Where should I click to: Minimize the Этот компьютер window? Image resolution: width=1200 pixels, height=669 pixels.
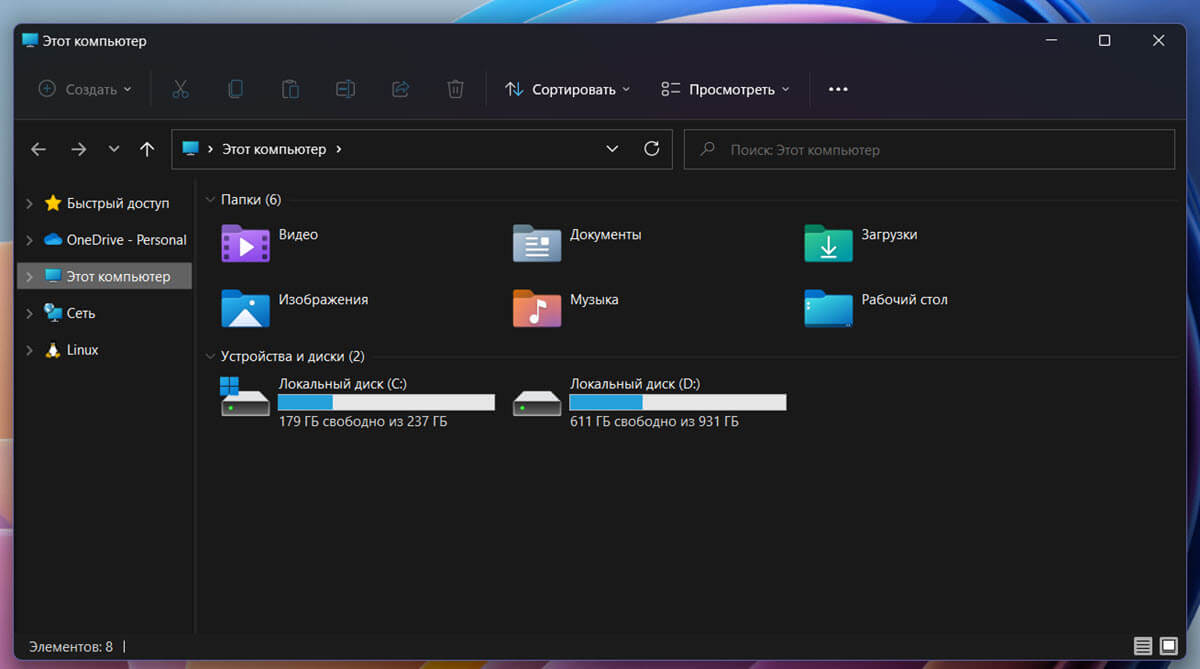(x=1051, y=41)
